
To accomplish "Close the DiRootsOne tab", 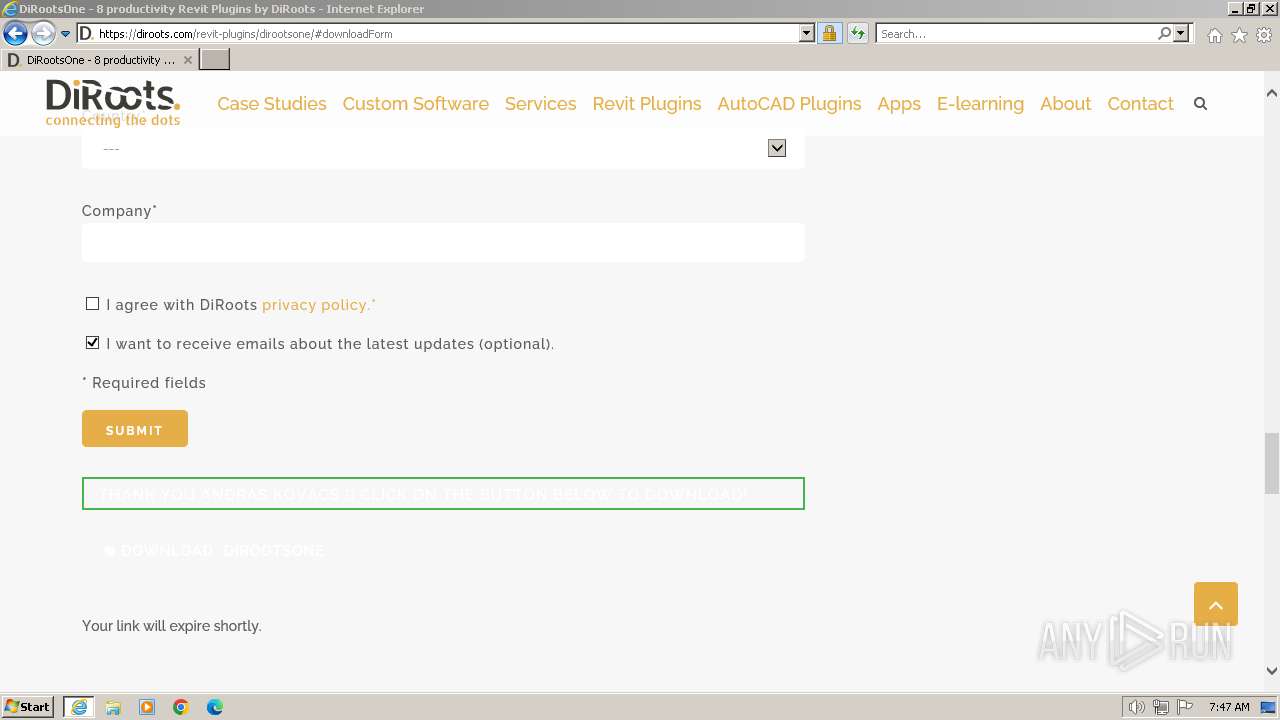I will [188, 60].
